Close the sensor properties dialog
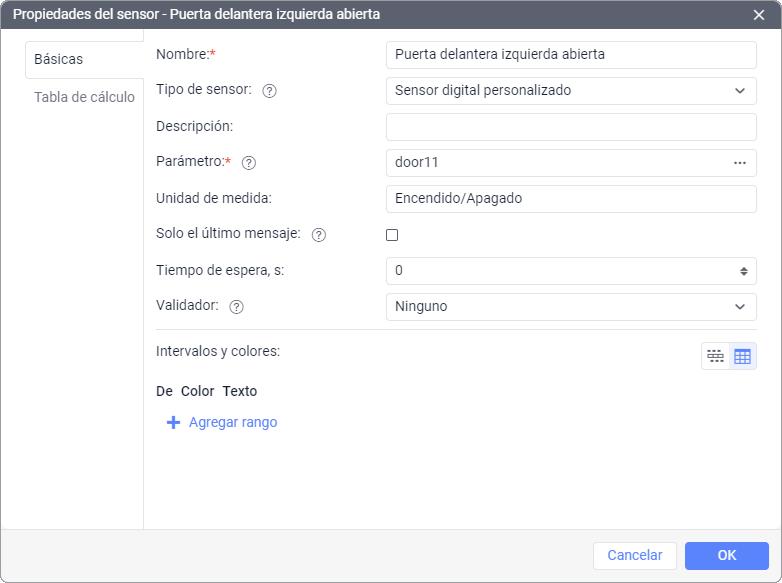Screen dimensions: 782x583 pos(759,15)
